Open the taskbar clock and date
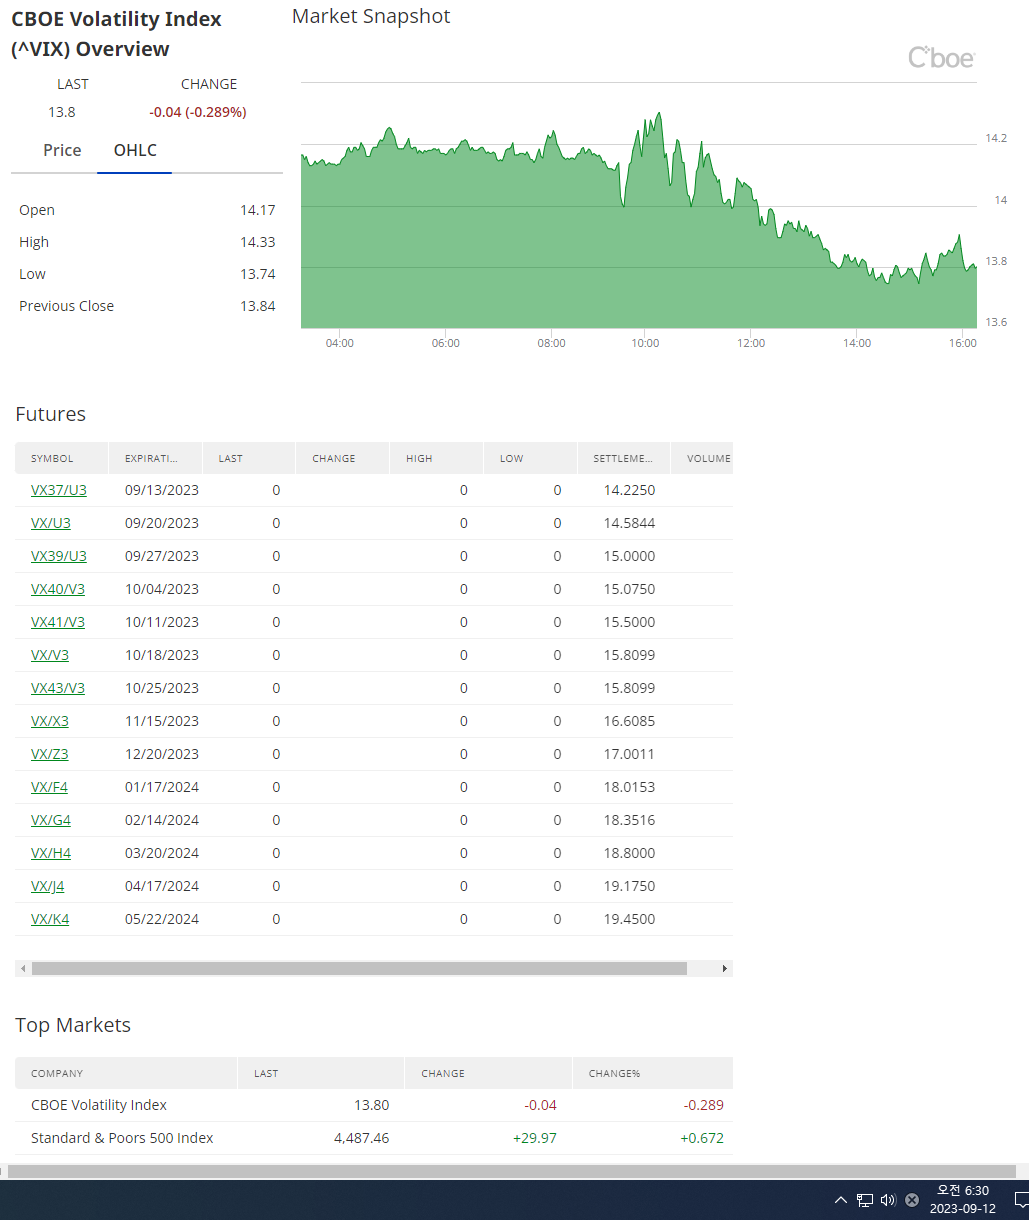 click(963, 1199)
